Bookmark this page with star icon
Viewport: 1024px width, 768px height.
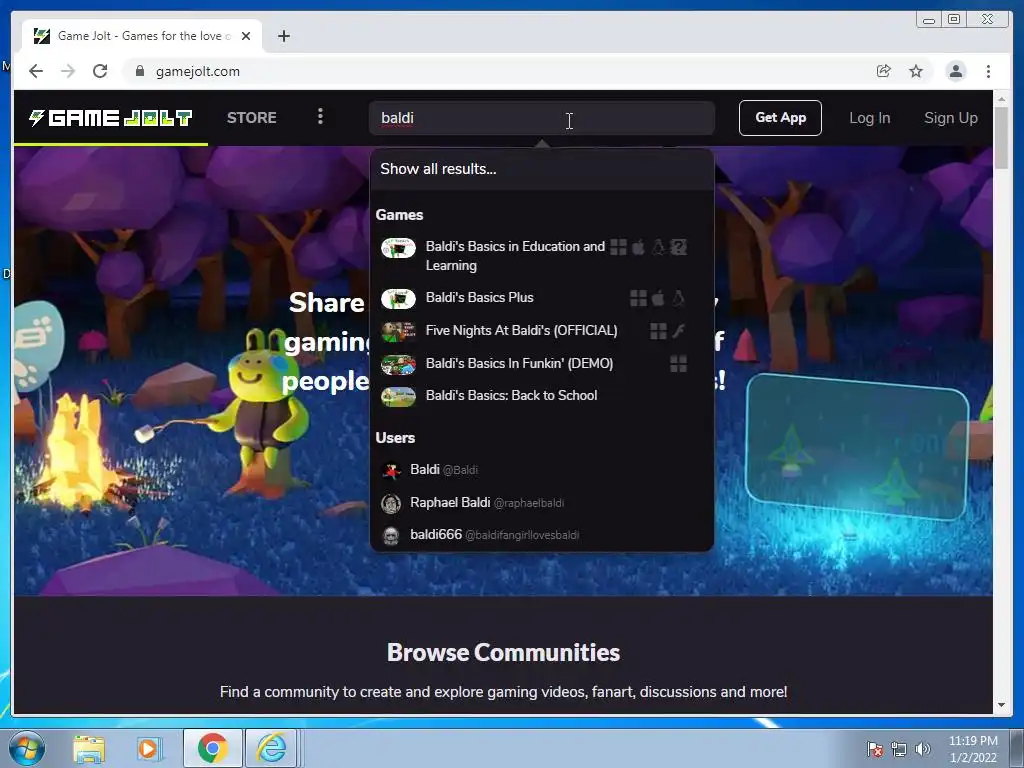pyautogui.click(x=916, y=71)
